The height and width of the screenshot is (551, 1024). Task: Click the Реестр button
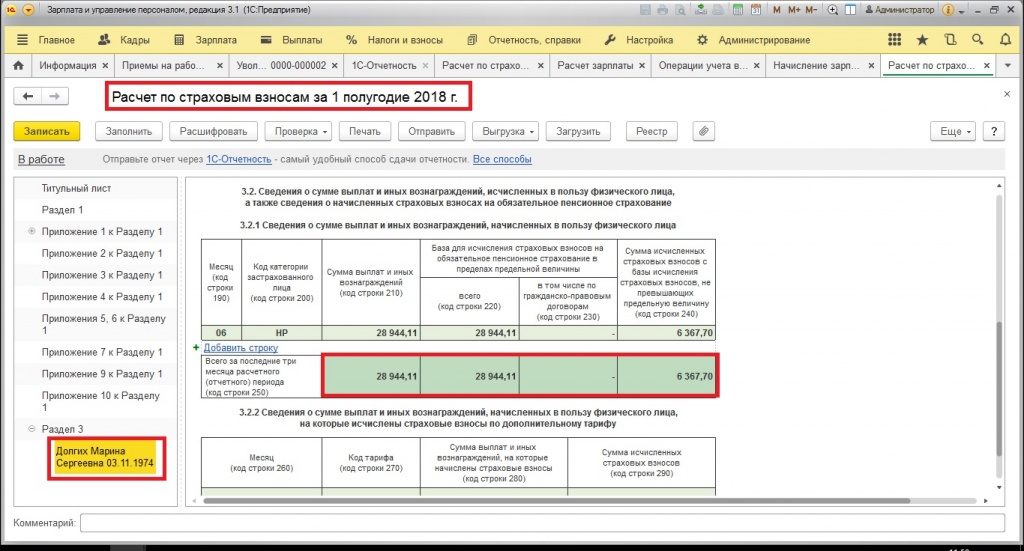click(x=652, y=131)
